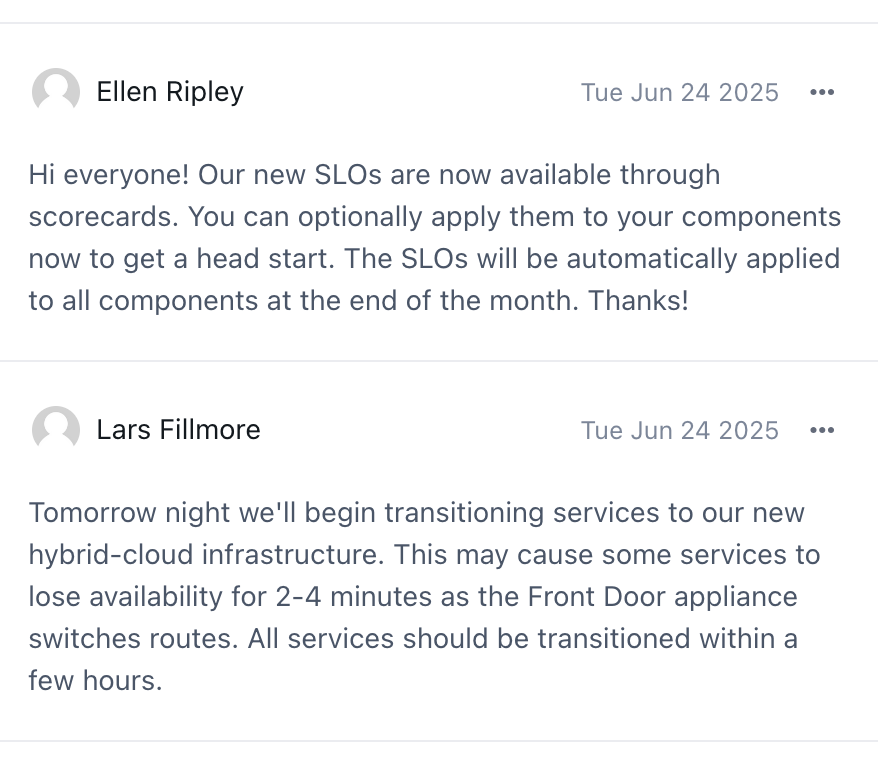Click the date on Lars Fillmore's post
878x762 pixels.
click(x=680, y=431)
